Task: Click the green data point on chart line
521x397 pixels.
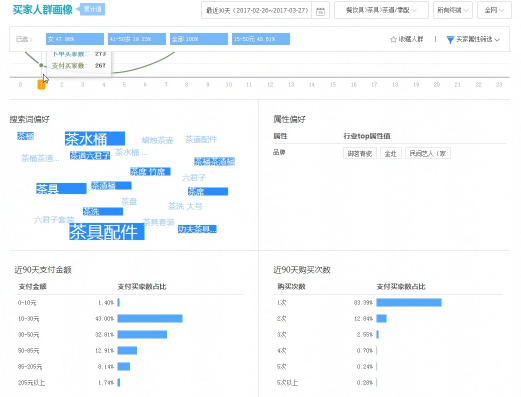Action: pyautogui.click(x=41, y=65)
